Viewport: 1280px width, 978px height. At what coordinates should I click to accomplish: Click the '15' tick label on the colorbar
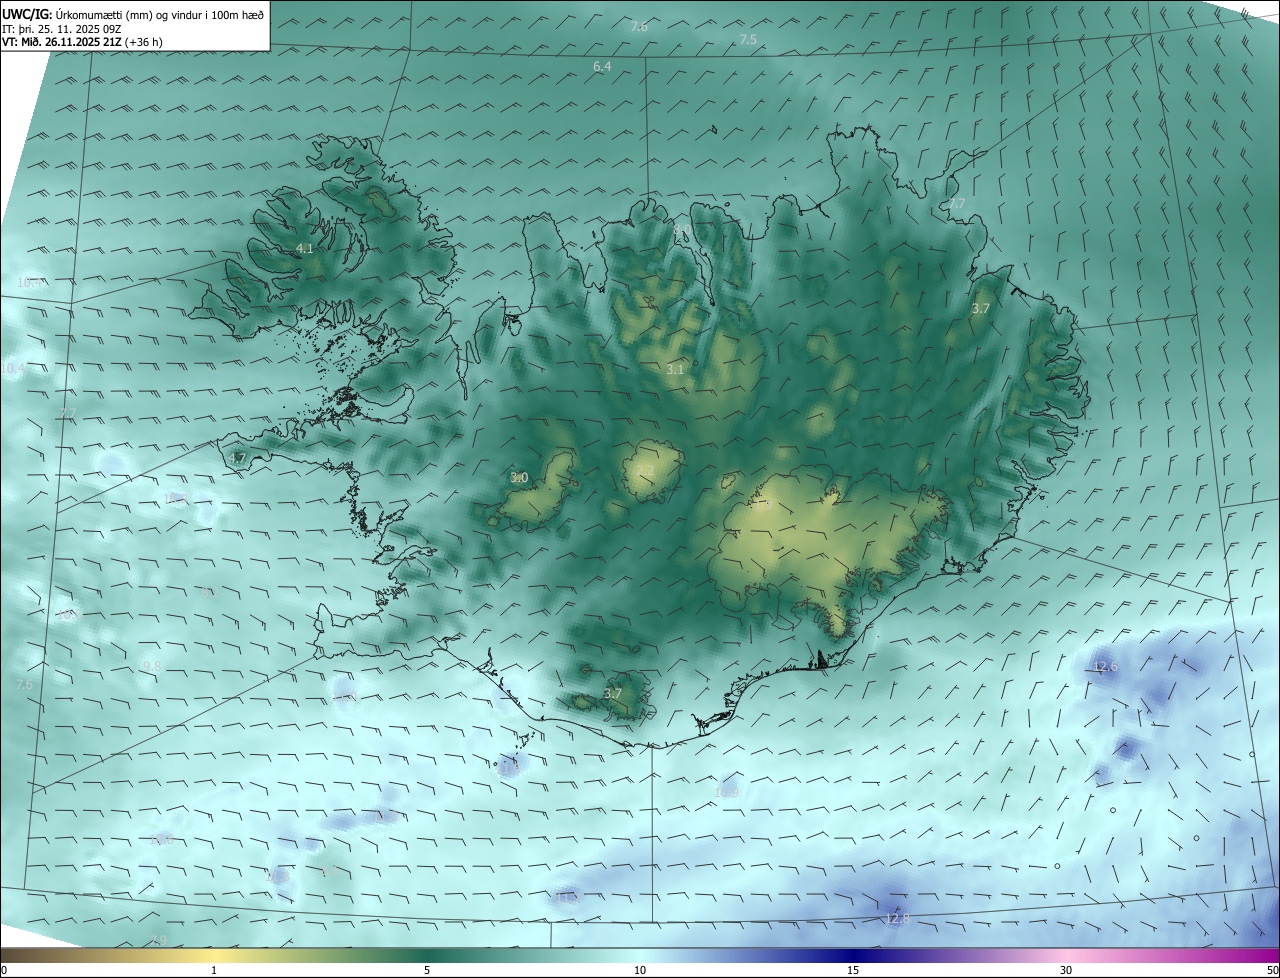tap(853, 970)
